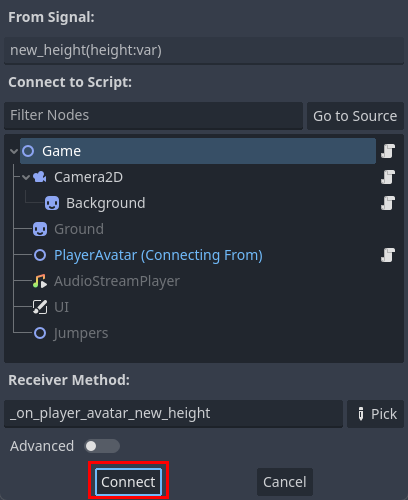Select the Ground node in tree
Screen dimensions: 408x500
[x=79, y=229]
